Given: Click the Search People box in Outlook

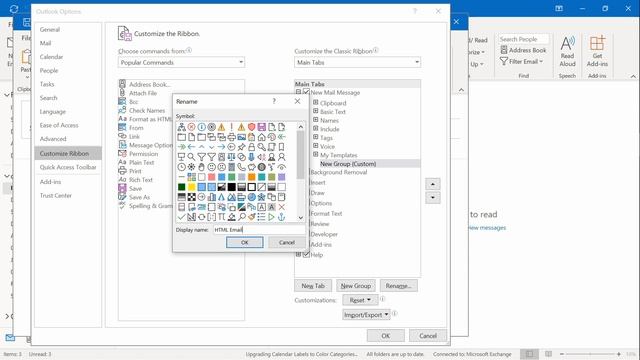Looking at the screenshot, I should [523, 39].
